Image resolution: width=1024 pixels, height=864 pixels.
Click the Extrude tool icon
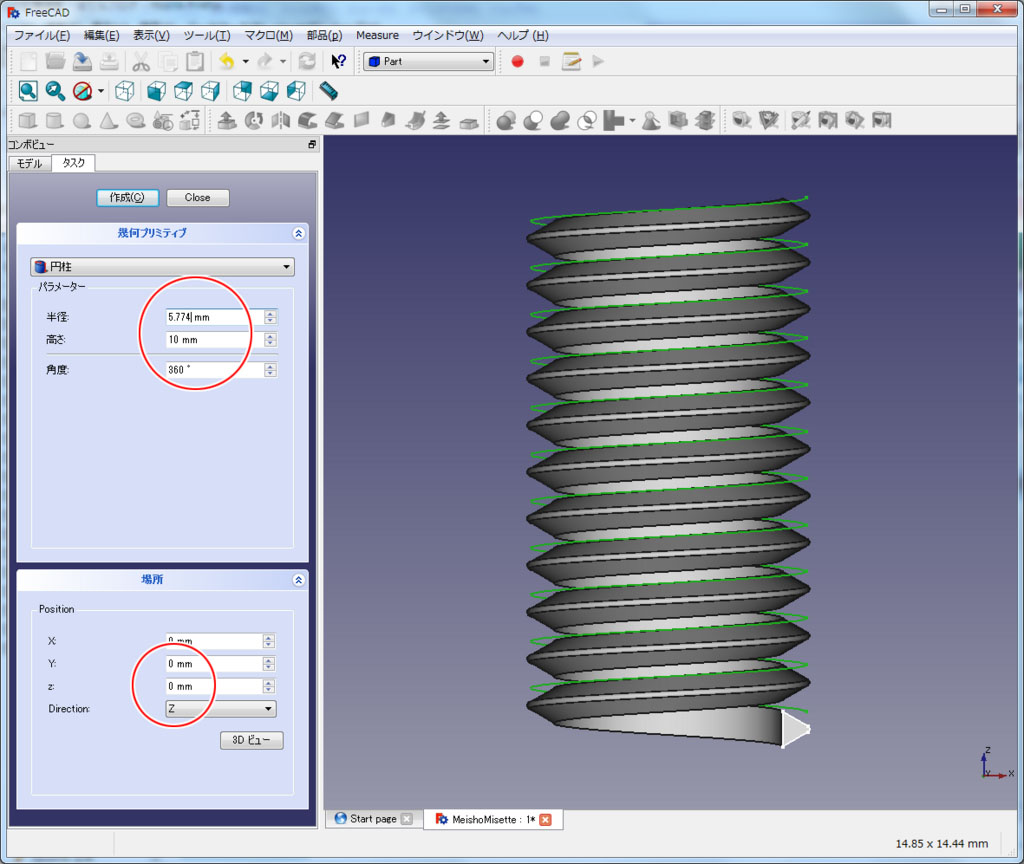(x=227, y=120)
